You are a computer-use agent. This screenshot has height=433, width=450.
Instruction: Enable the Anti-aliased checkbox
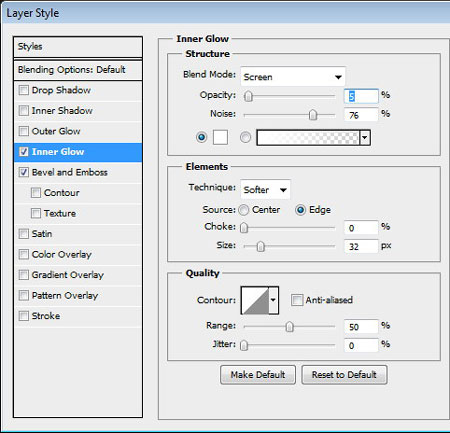(x=297, y=300)
